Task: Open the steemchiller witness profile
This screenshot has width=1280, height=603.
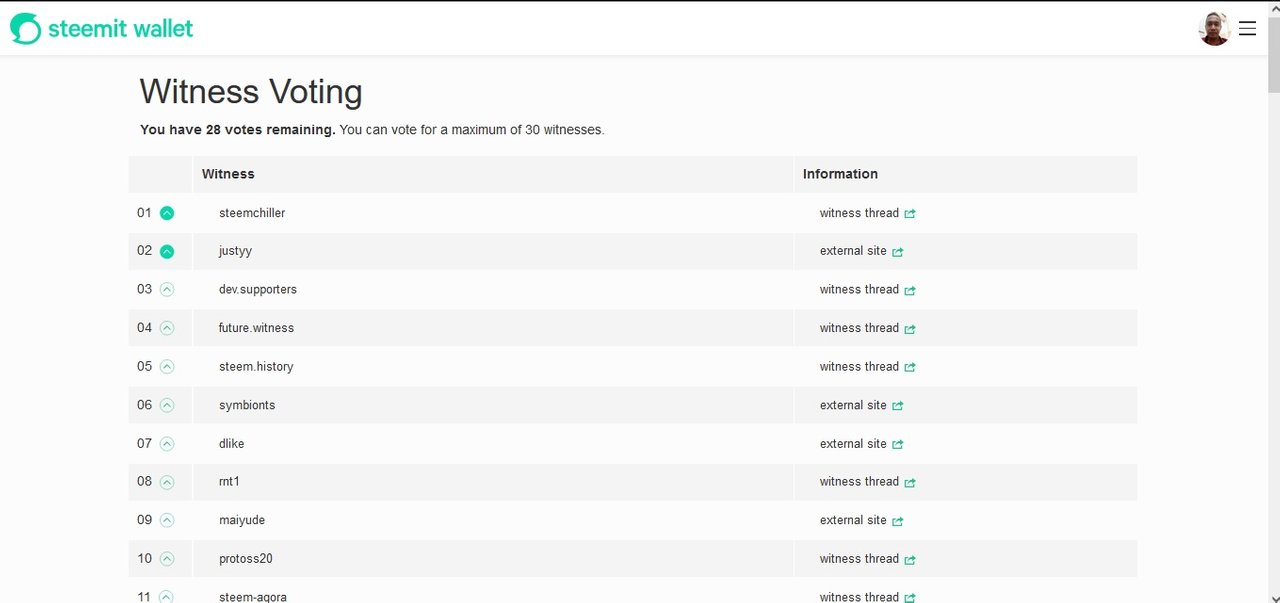Action: click(x=252, y=213)
